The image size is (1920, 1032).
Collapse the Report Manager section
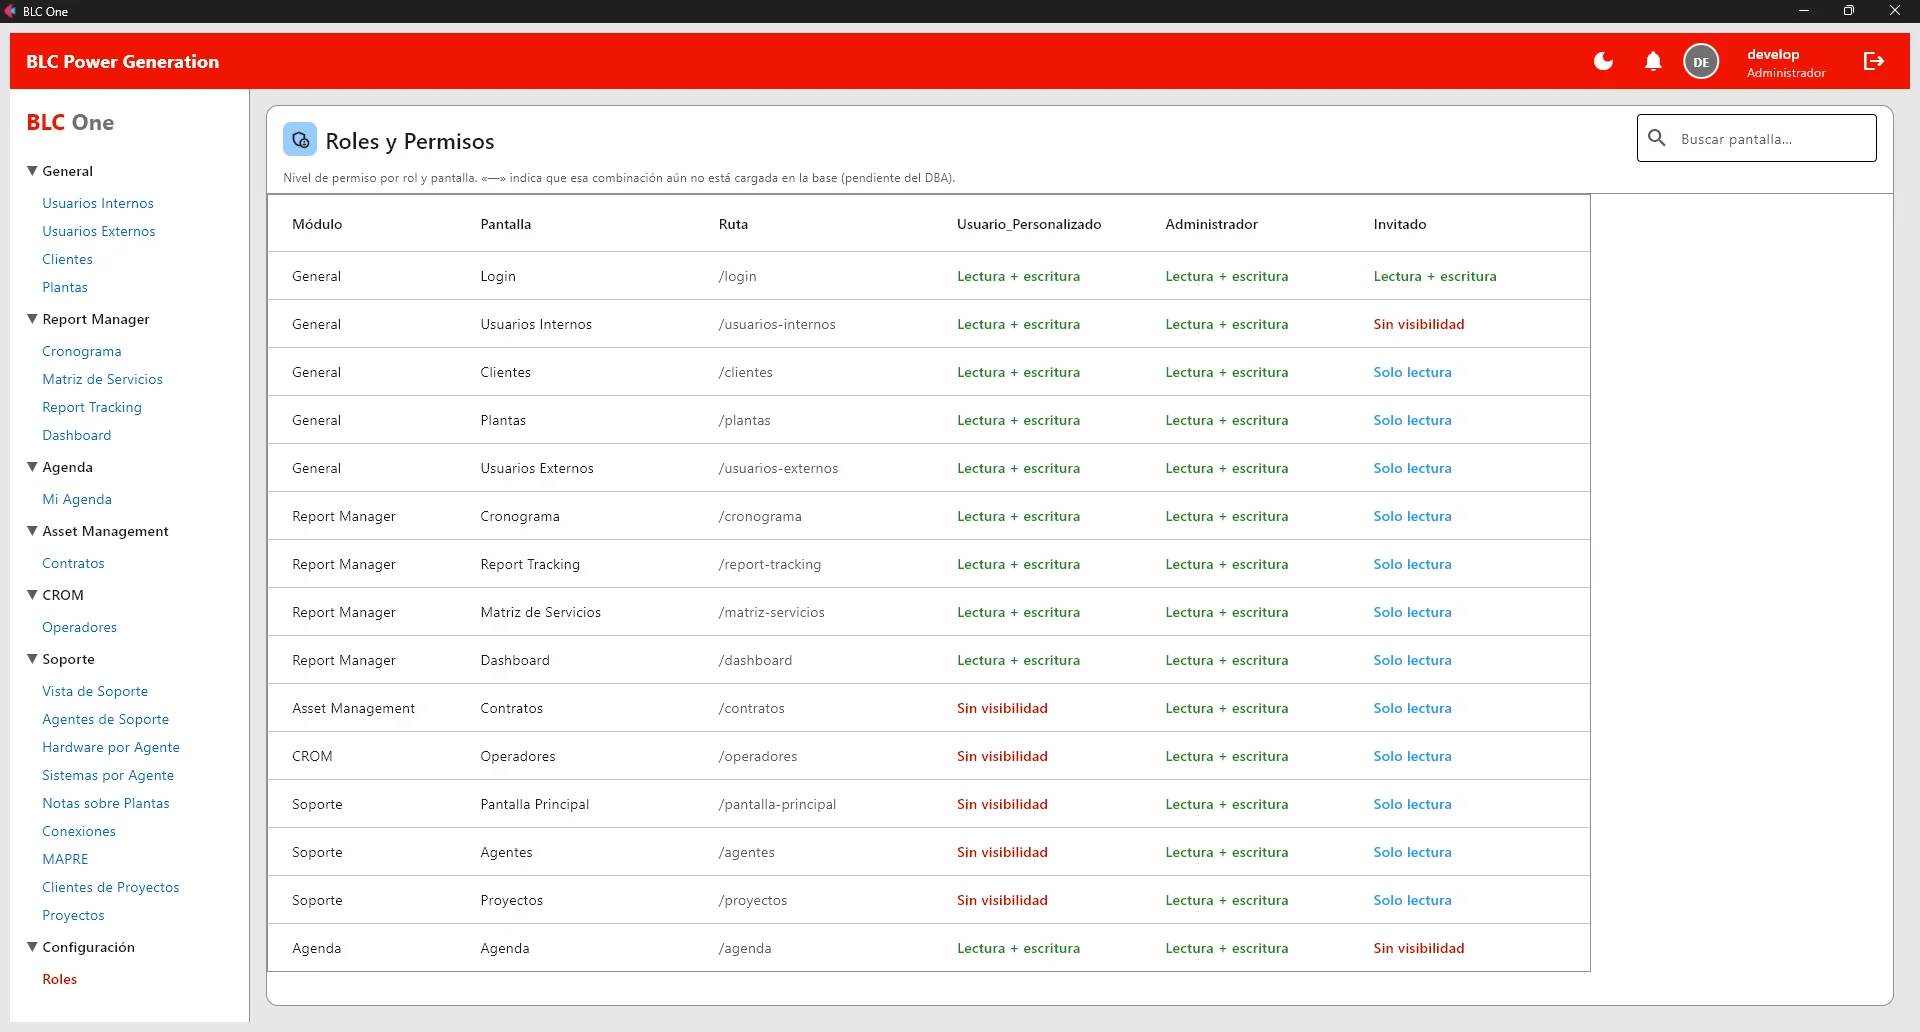click(x=32, y=319)
